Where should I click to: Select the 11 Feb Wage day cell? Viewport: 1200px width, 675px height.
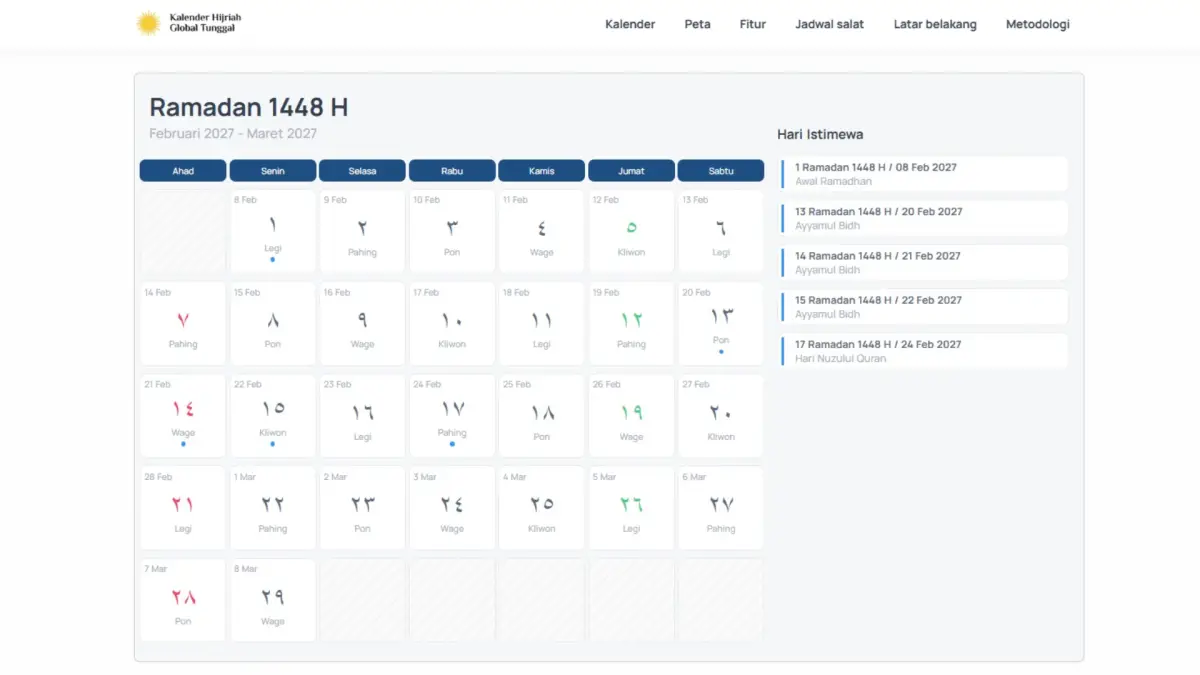(542, 232)
